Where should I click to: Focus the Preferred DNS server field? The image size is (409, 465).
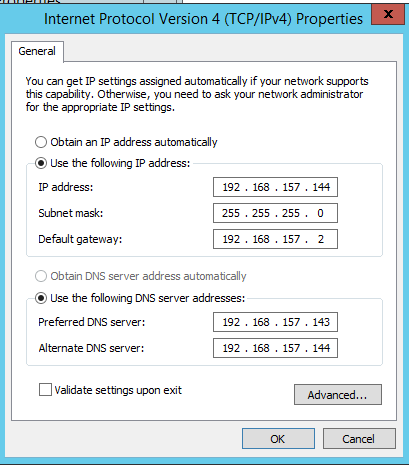click(x=275, y=322)
